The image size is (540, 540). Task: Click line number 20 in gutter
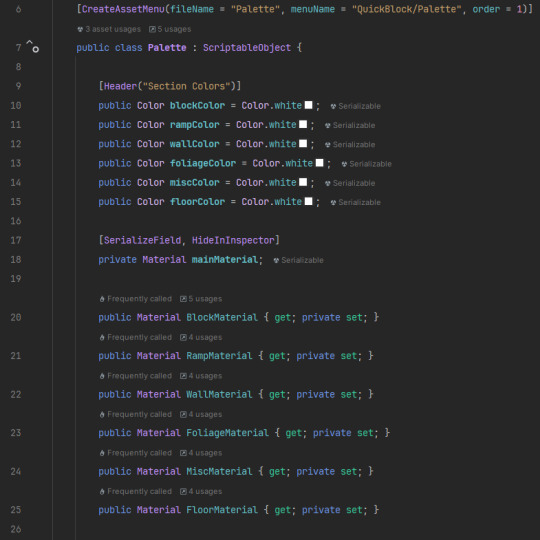click(15, 317)
